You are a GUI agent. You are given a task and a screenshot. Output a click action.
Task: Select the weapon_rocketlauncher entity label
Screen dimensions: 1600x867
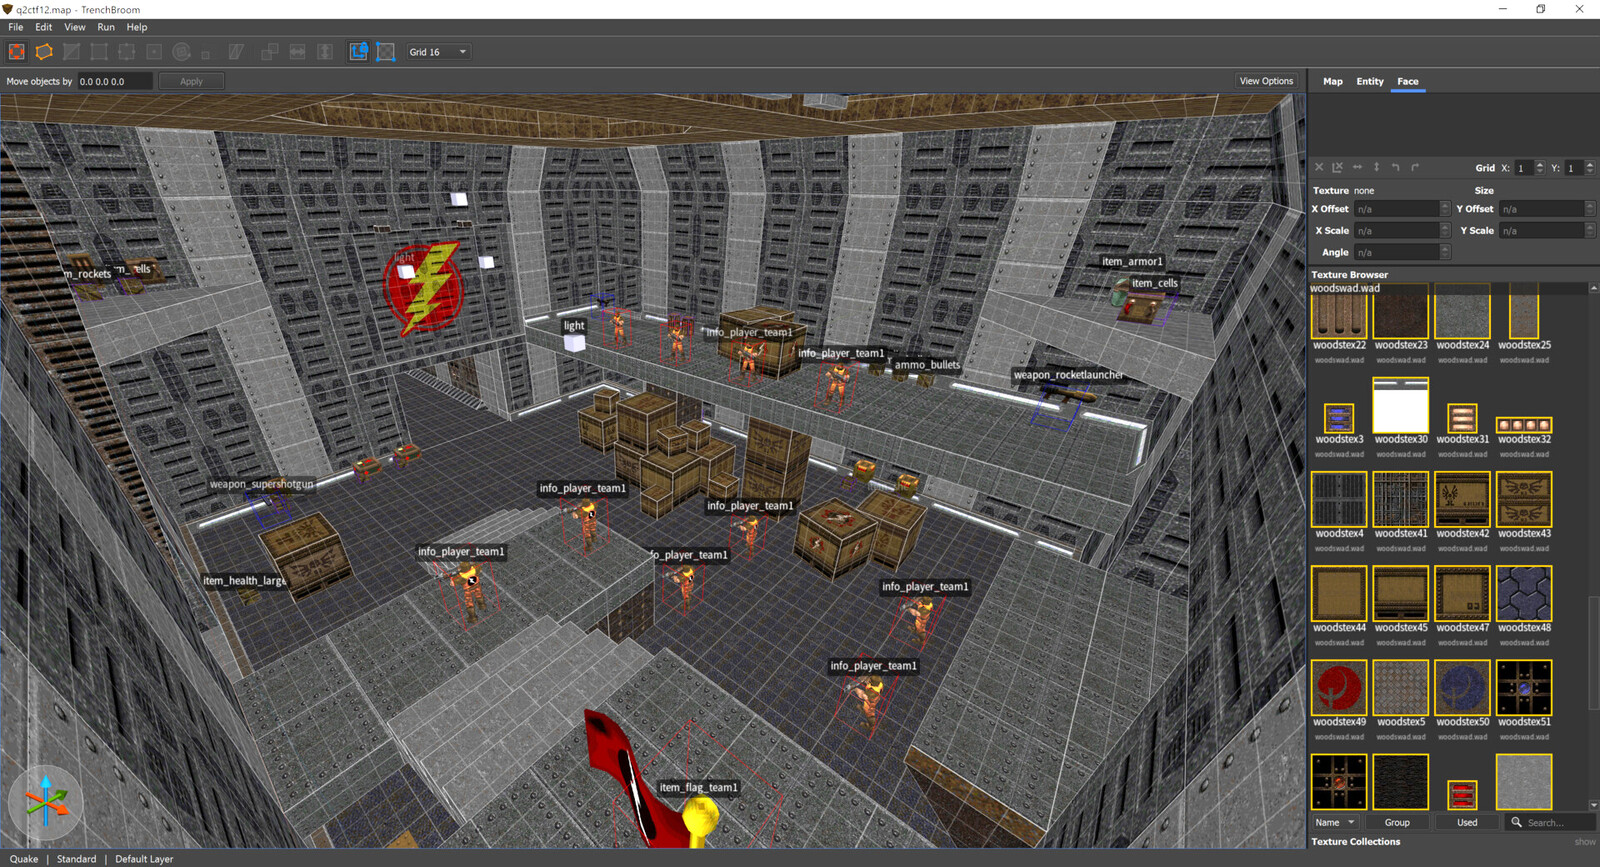click(x=1068, y=375)
